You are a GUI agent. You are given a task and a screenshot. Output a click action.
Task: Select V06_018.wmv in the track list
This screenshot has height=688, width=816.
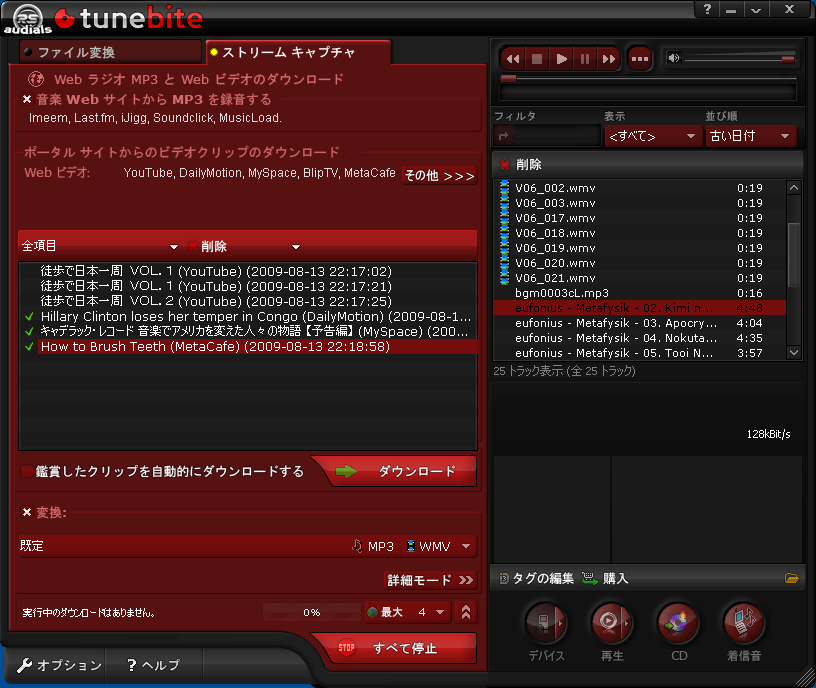point(639,233)
